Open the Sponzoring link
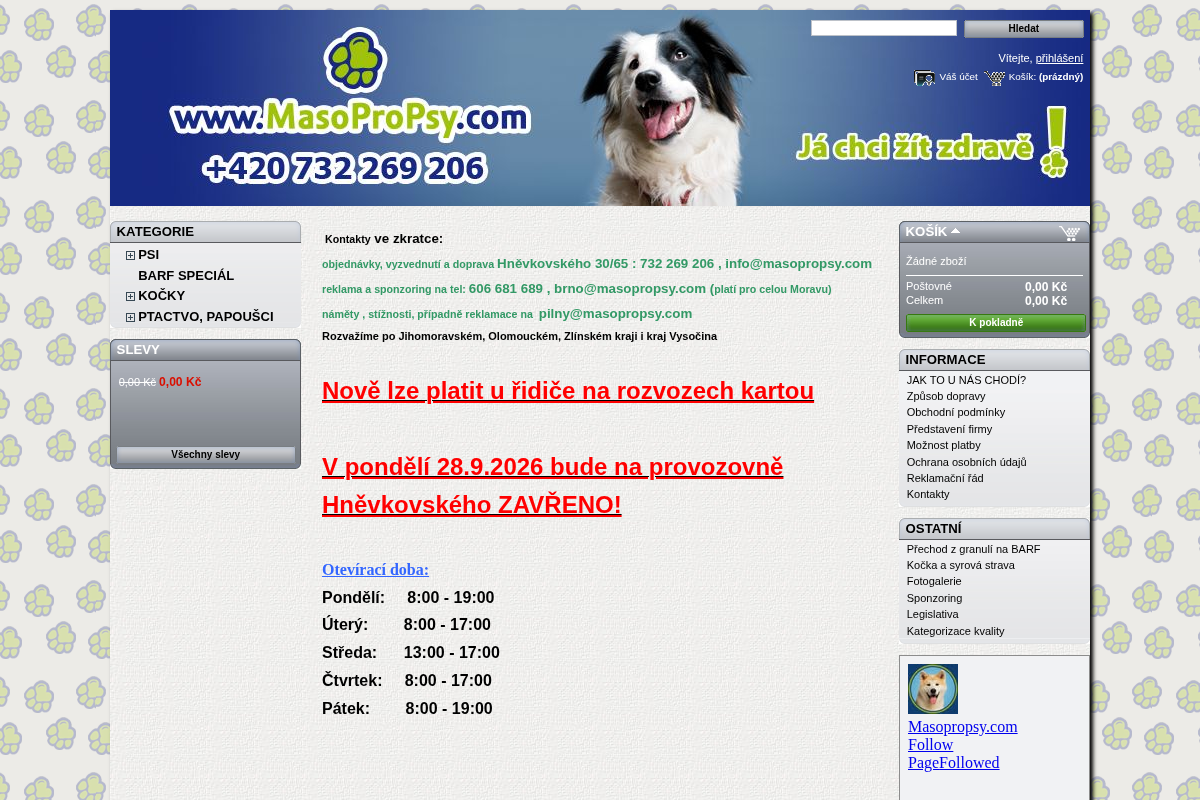1200x800 pixels. coord(934,598)
